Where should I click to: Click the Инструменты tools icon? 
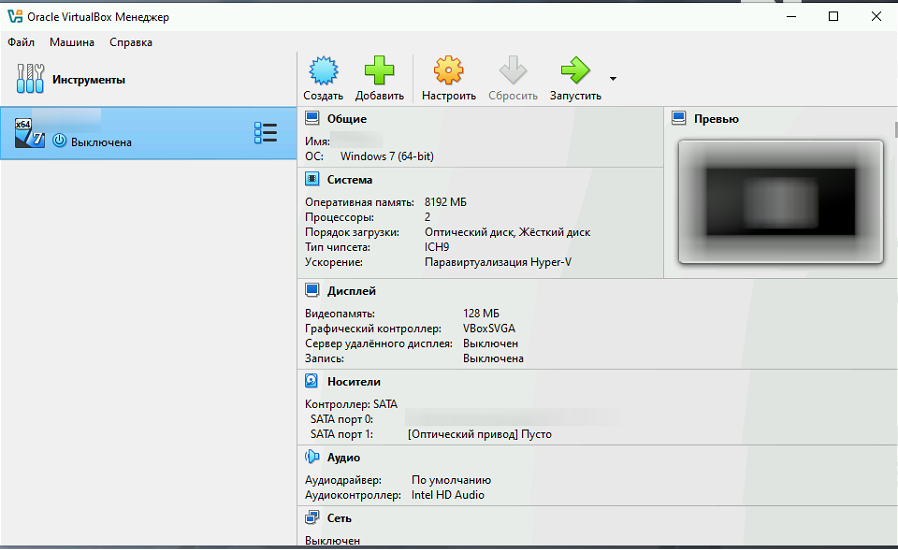point(30,79)
